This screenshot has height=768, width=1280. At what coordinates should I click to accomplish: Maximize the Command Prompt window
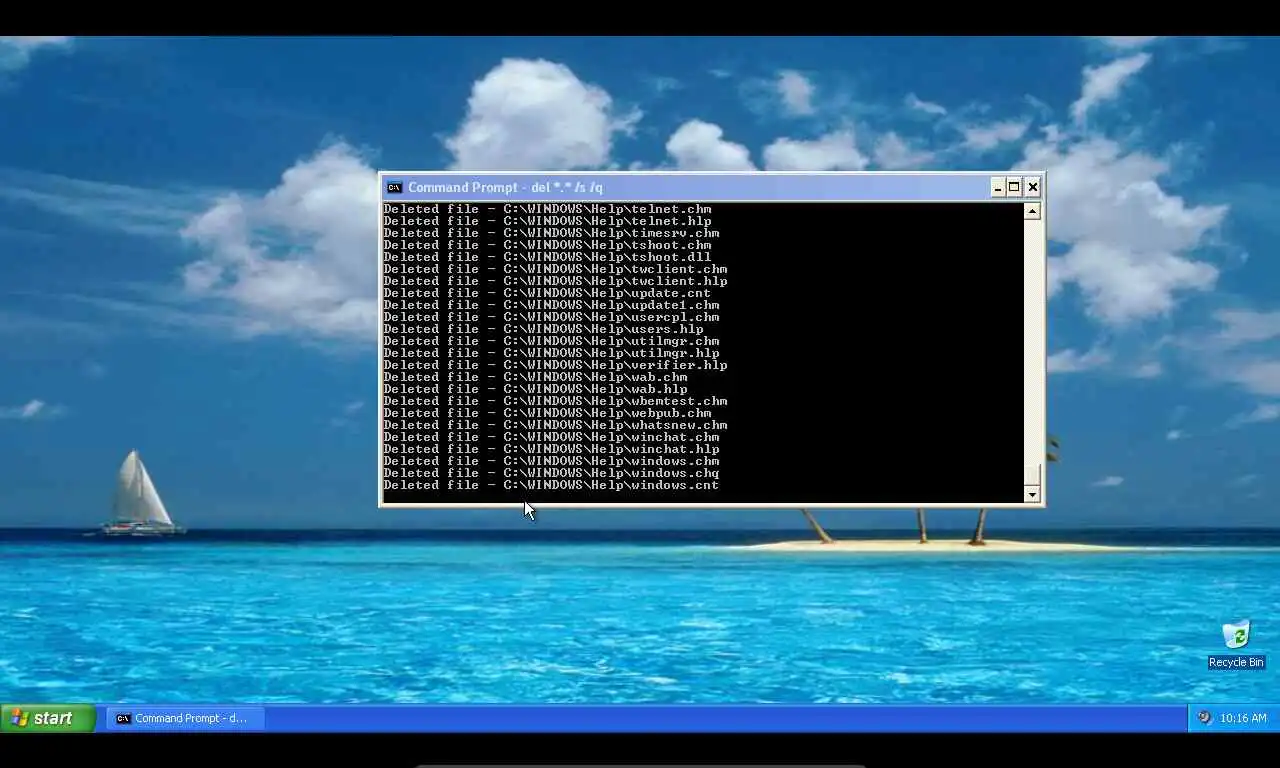(x=1014, y=187)
